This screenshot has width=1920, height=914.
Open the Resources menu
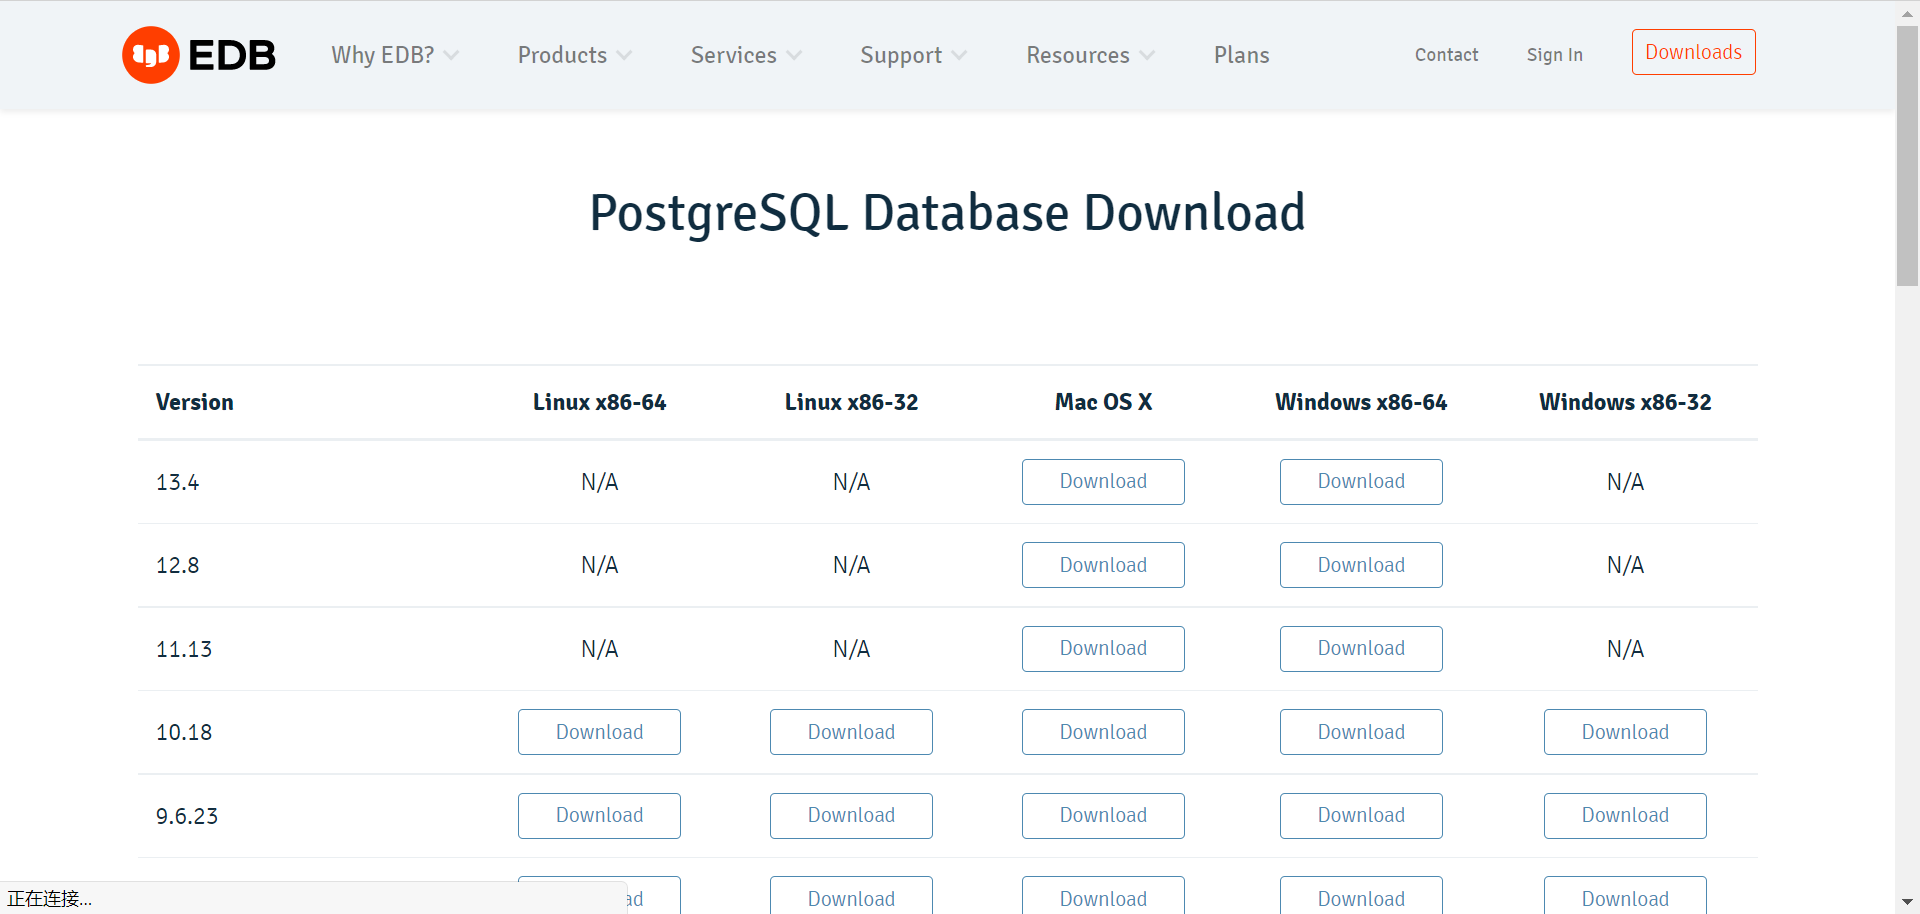click(1078, 55)
